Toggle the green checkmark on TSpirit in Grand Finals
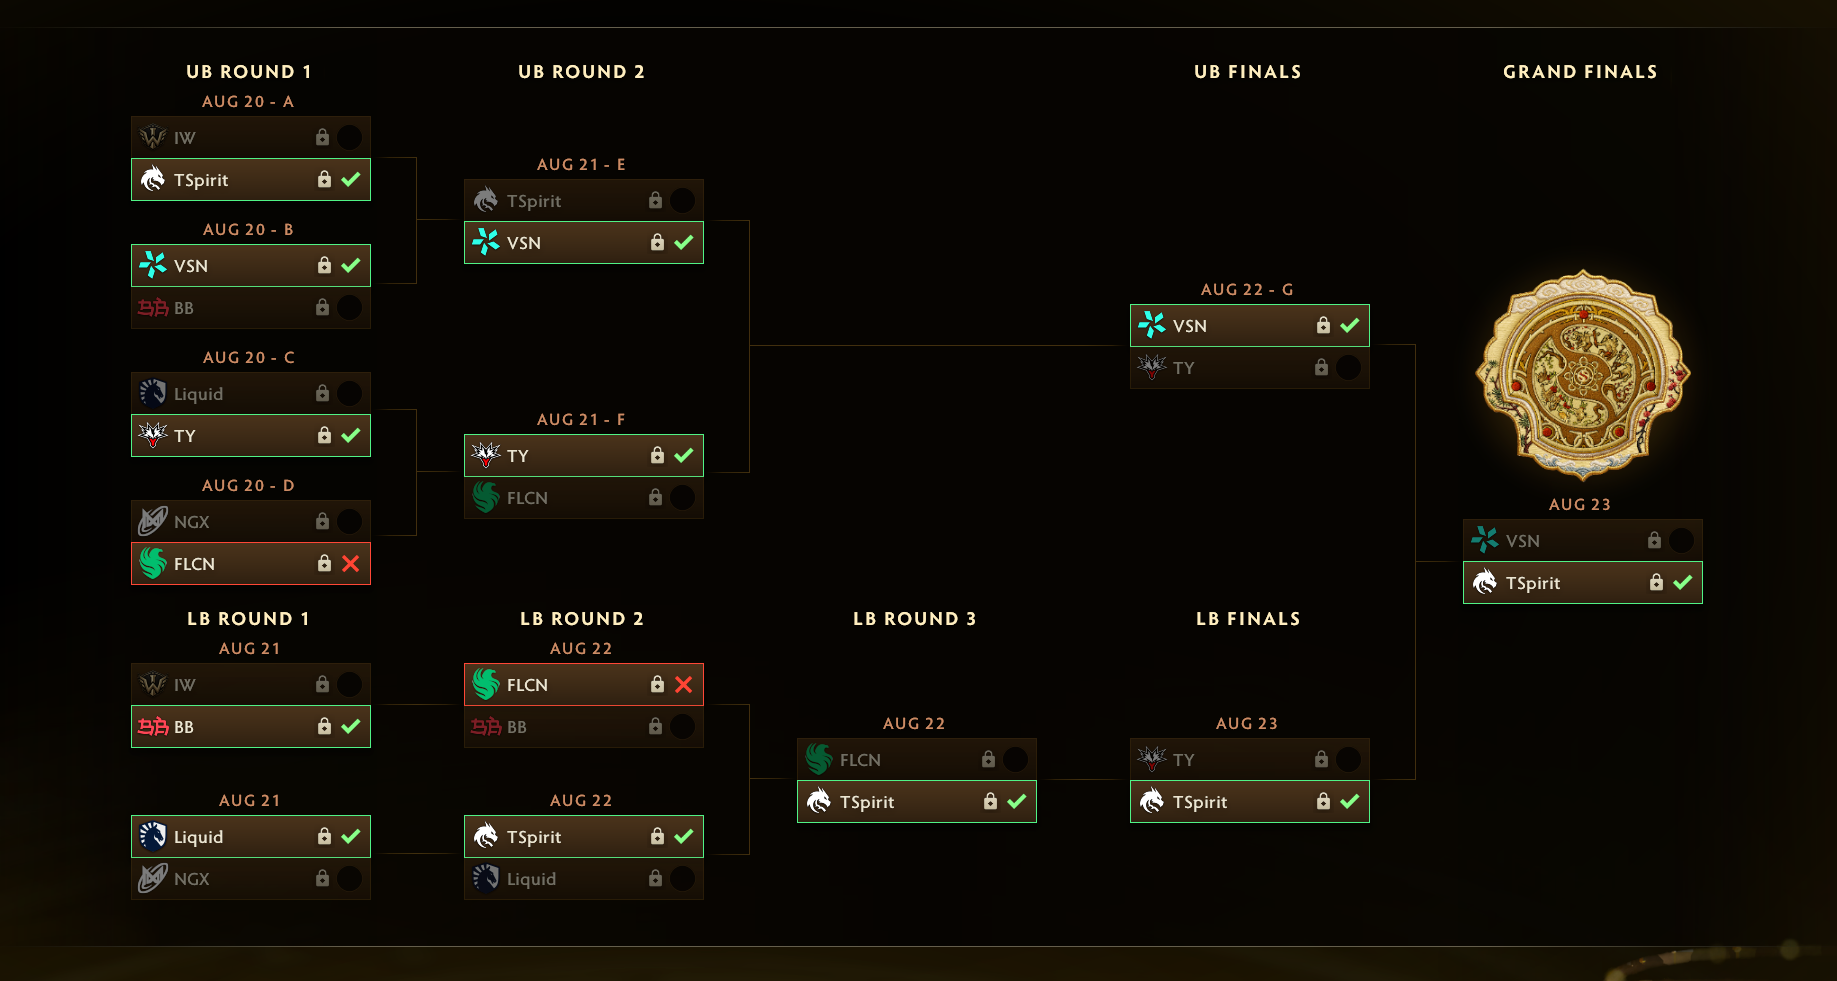The height and width of the screenshot is (981, 1837). 1682,582
